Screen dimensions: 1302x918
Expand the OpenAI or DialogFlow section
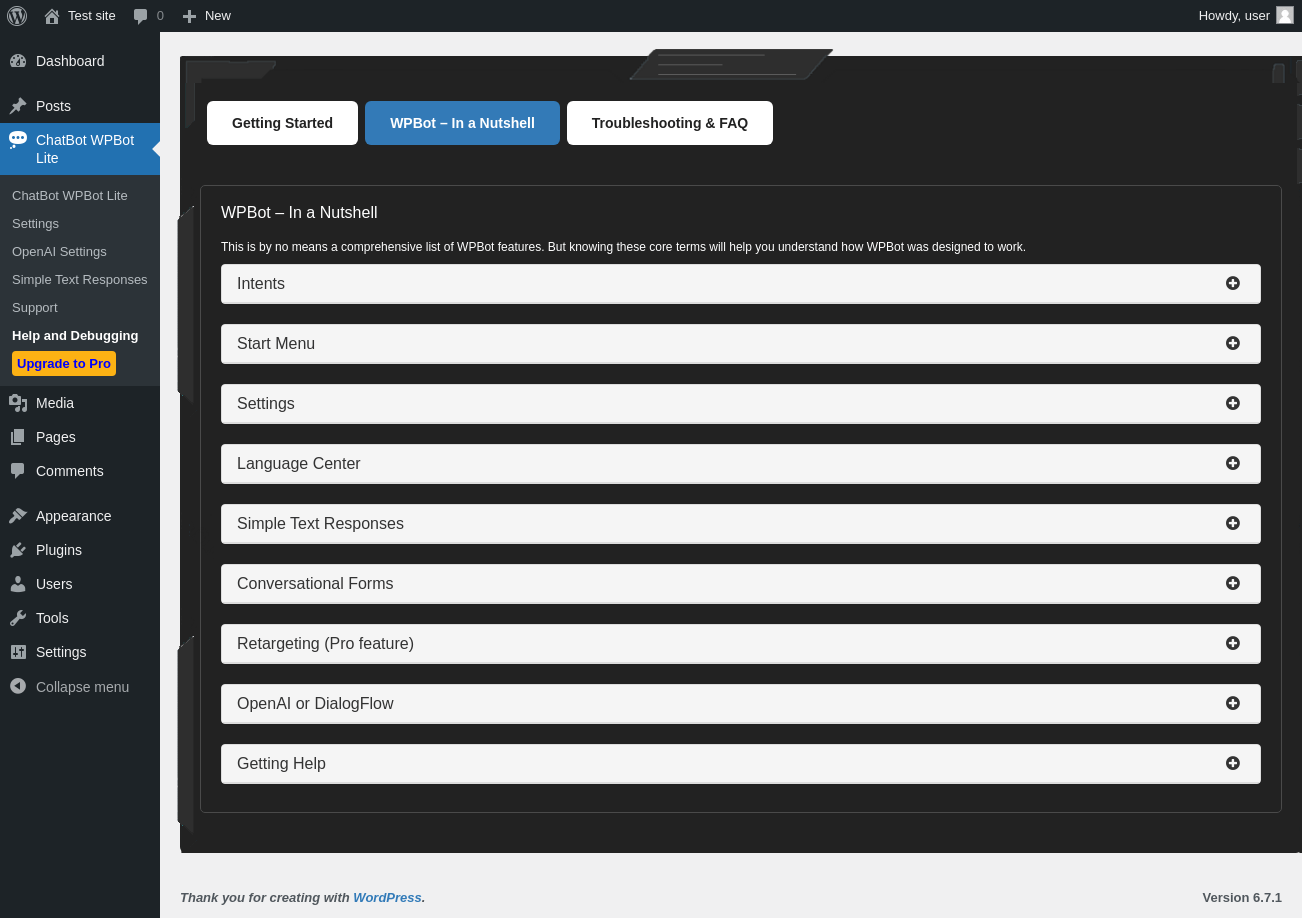point(741,704)
